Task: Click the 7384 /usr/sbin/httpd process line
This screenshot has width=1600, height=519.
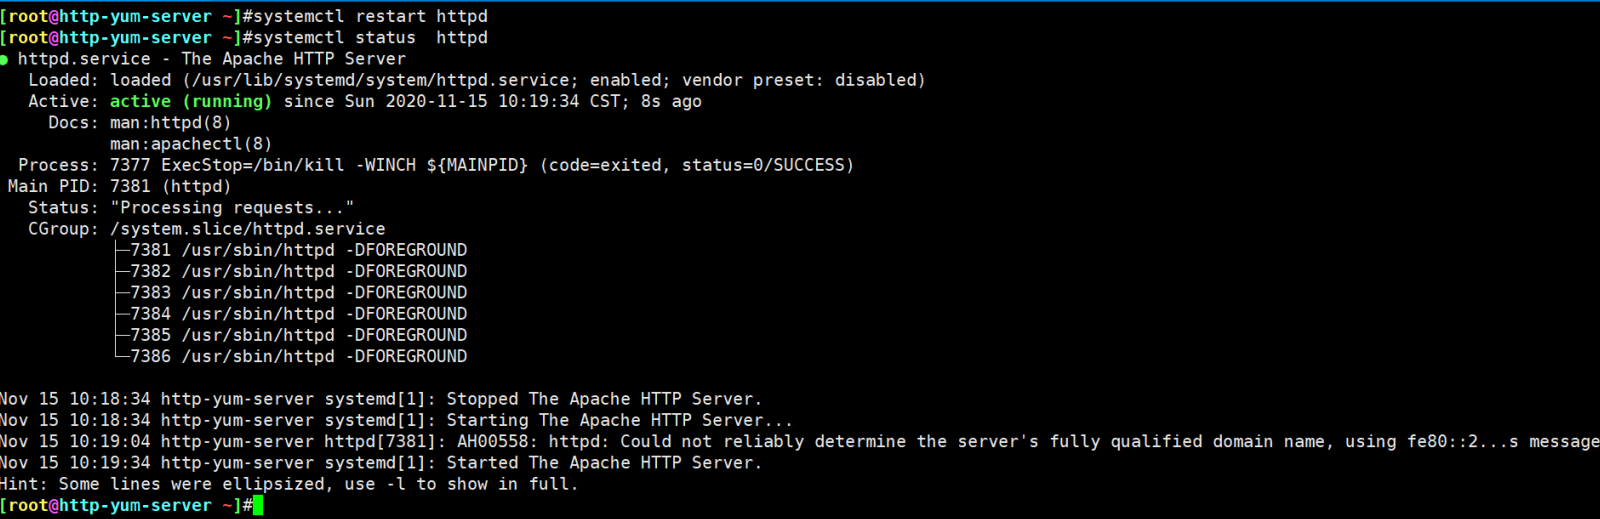Action: (x=298, y=314)
